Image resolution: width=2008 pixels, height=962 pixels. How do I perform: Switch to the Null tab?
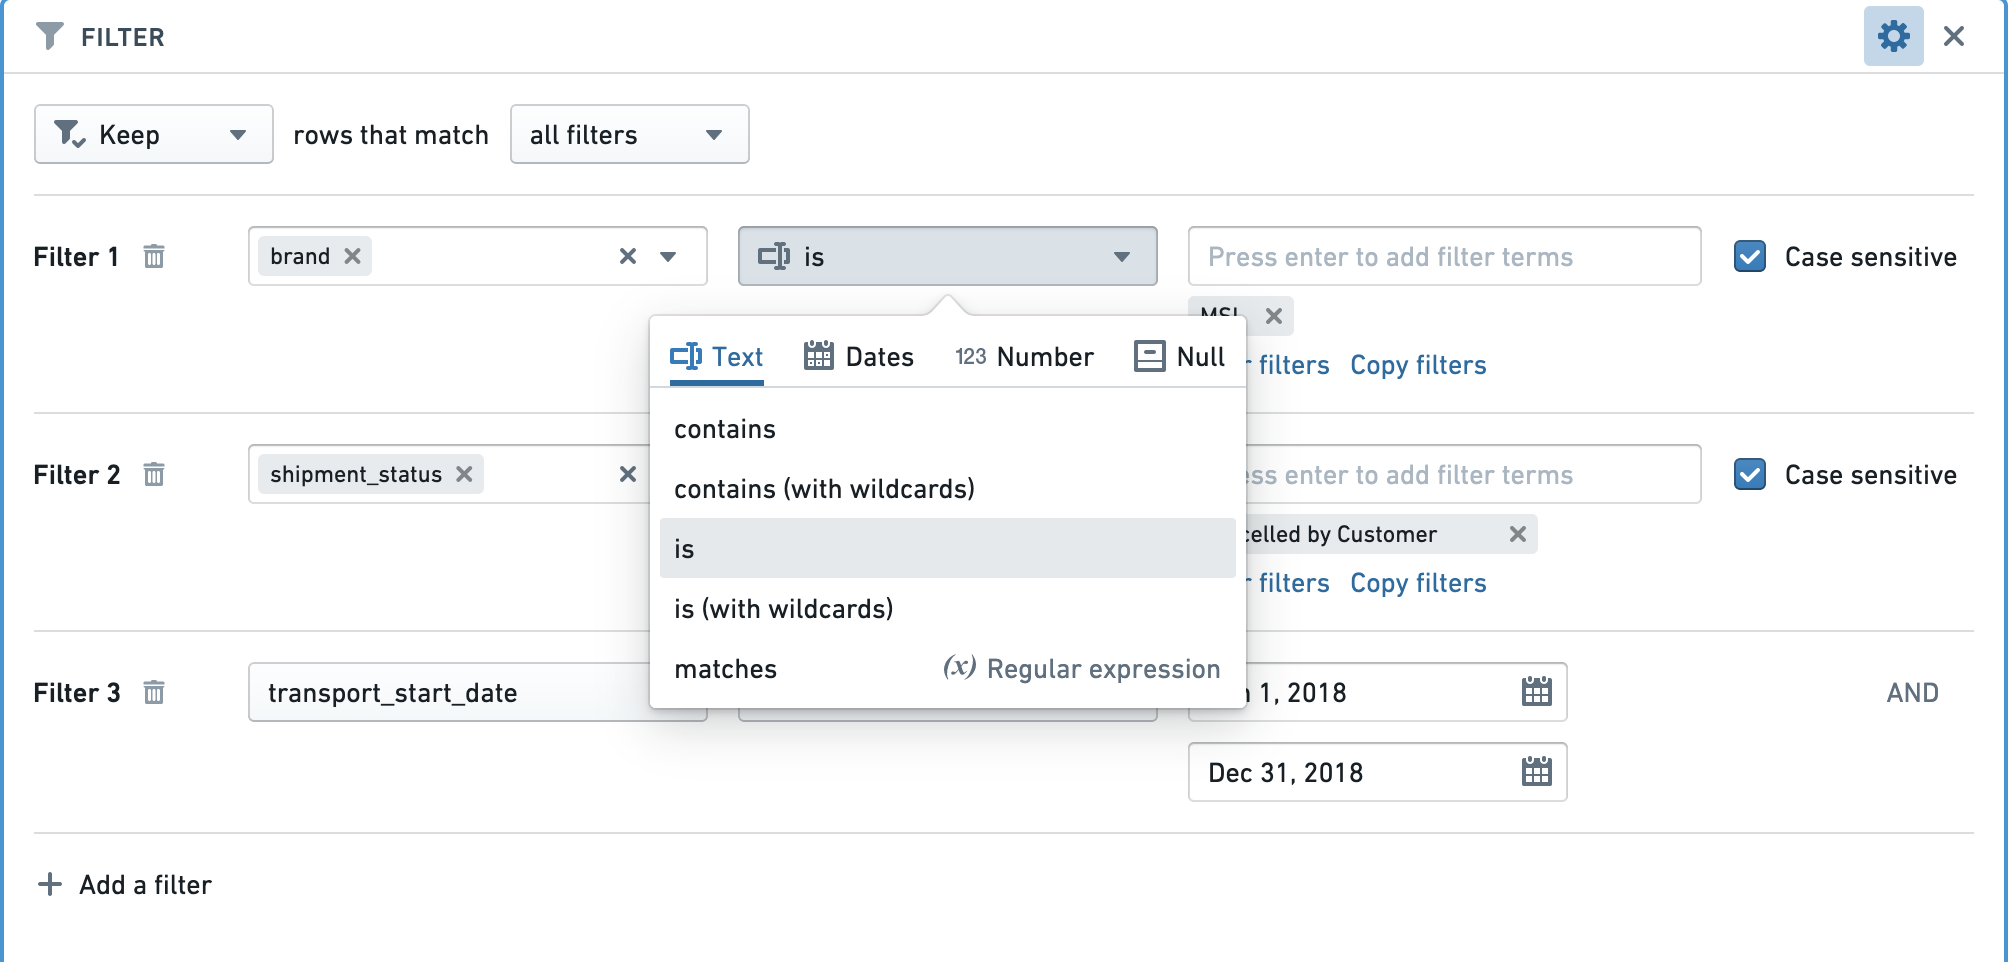pyautogui.click(x=1179, y=357)
